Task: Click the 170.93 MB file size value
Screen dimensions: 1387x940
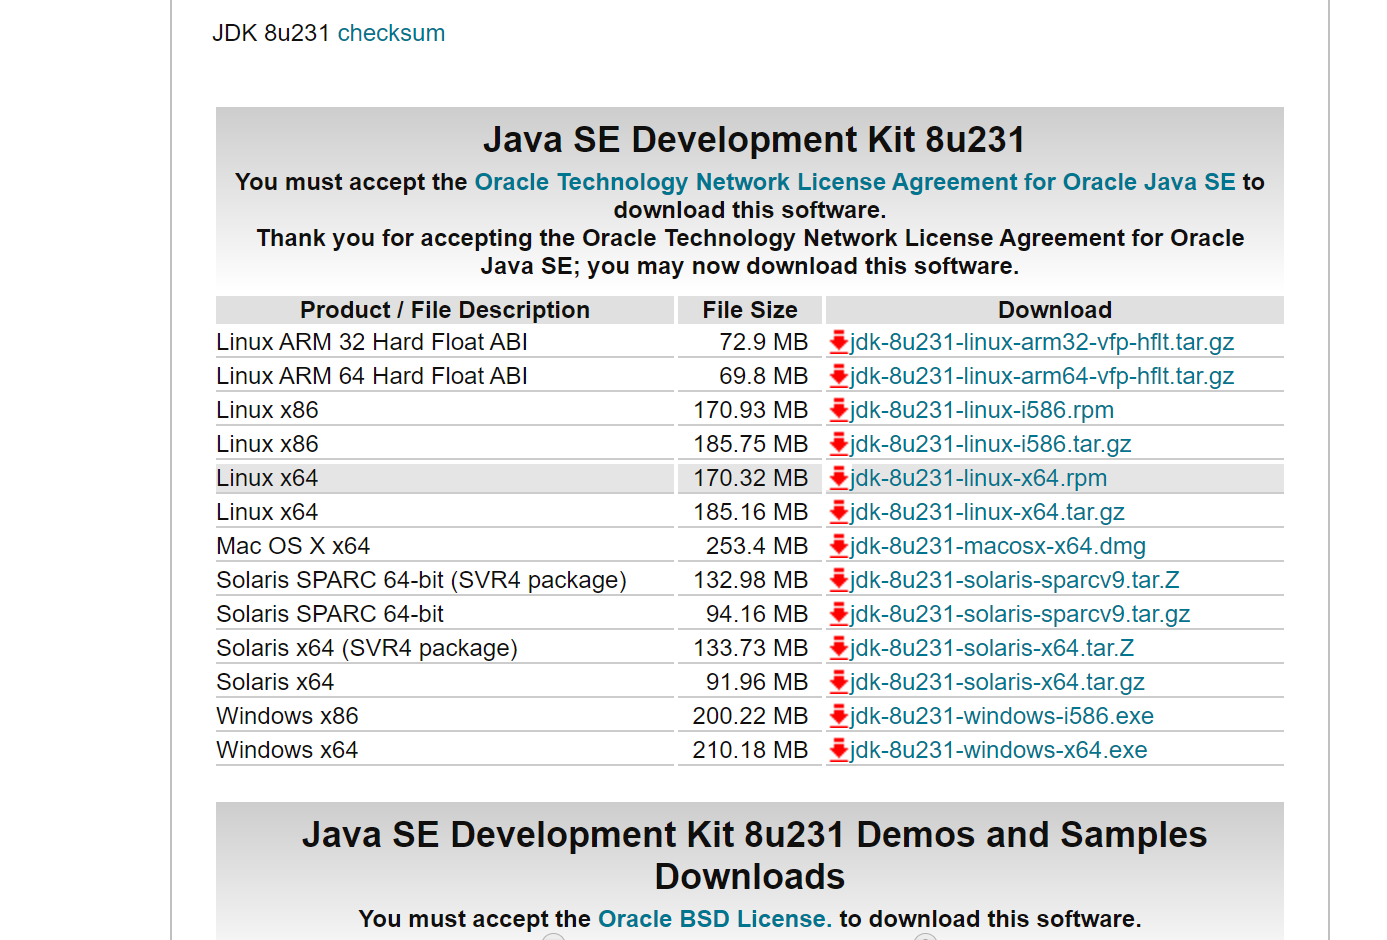Action: click(751, 410)
